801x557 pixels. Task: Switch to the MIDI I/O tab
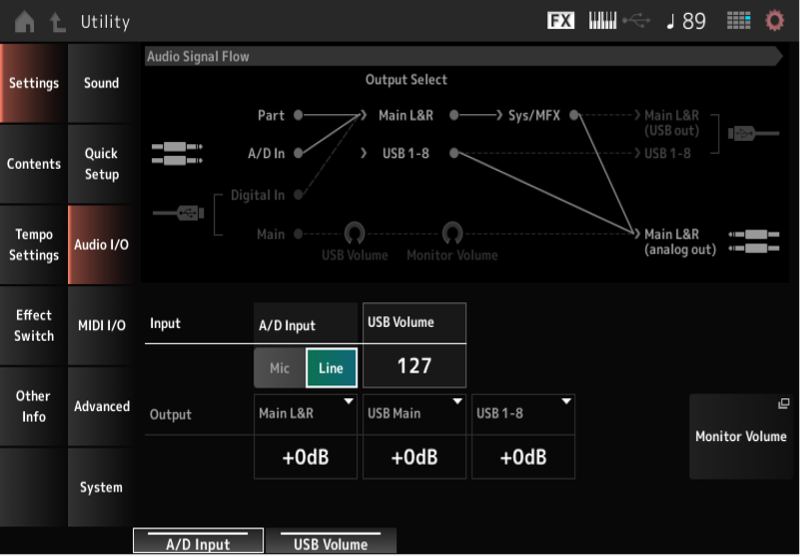(x=101, y=326)
